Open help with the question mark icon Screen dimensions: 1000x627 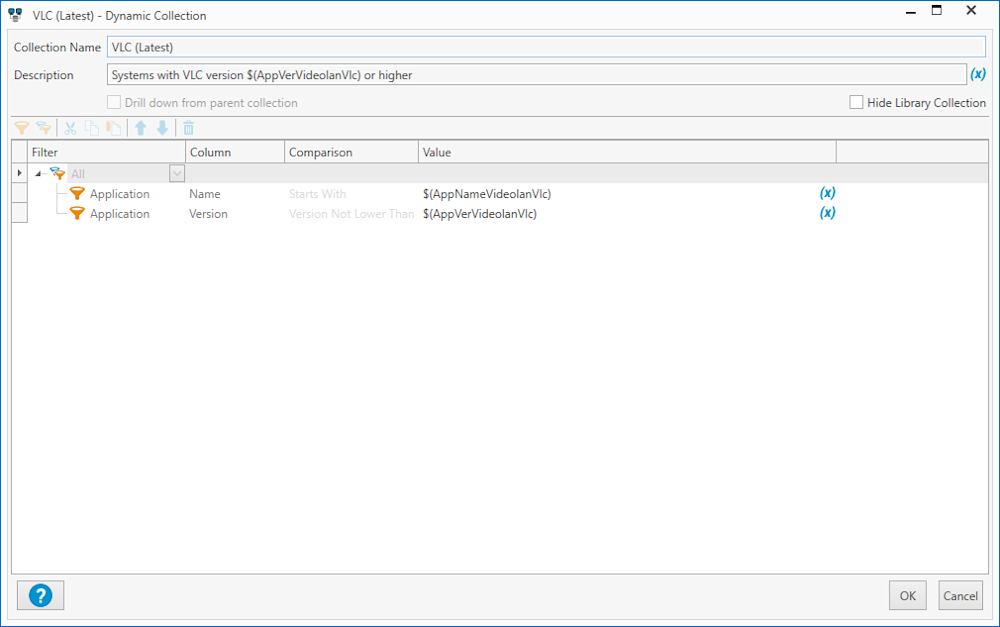[41, 596]
